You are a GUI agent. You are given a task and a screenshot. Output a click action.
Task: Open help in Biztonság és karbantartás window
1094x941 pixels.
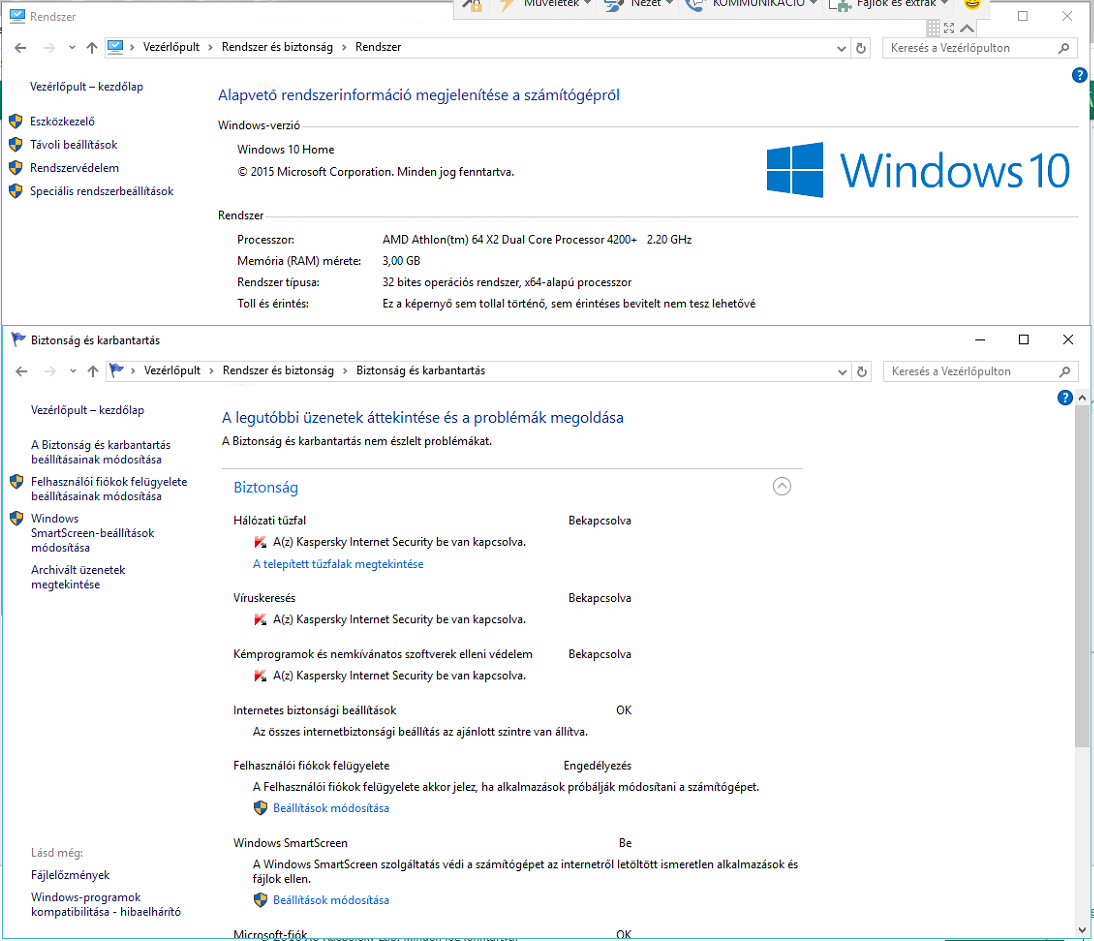pos(1065,398)
